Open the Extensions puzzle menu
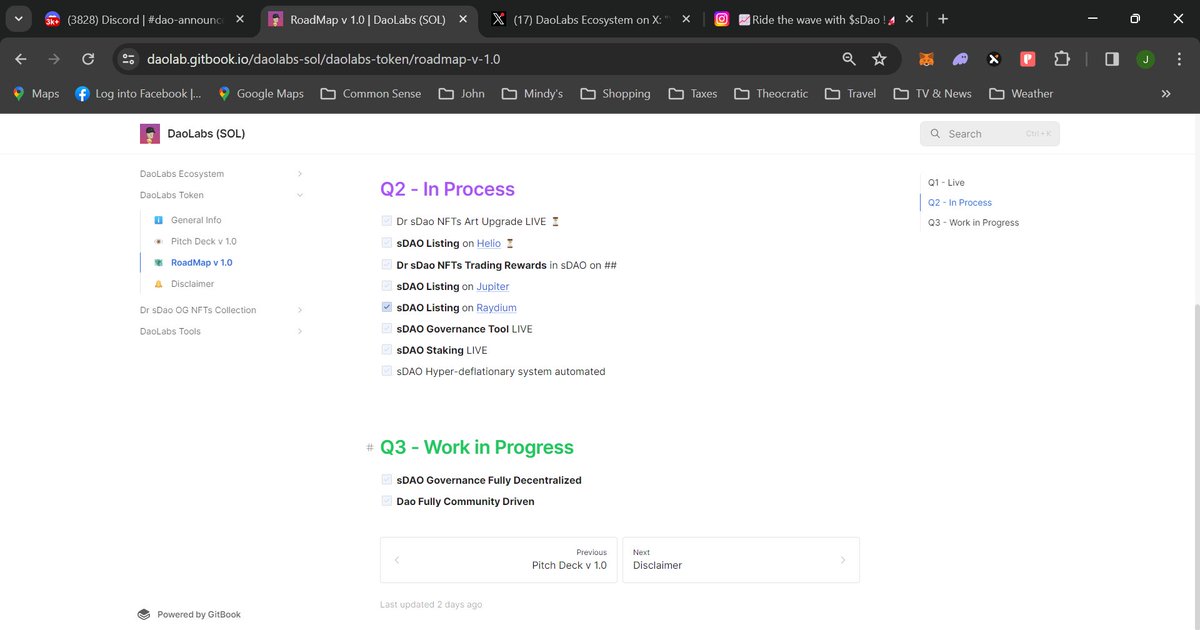 coord(1061,59)
